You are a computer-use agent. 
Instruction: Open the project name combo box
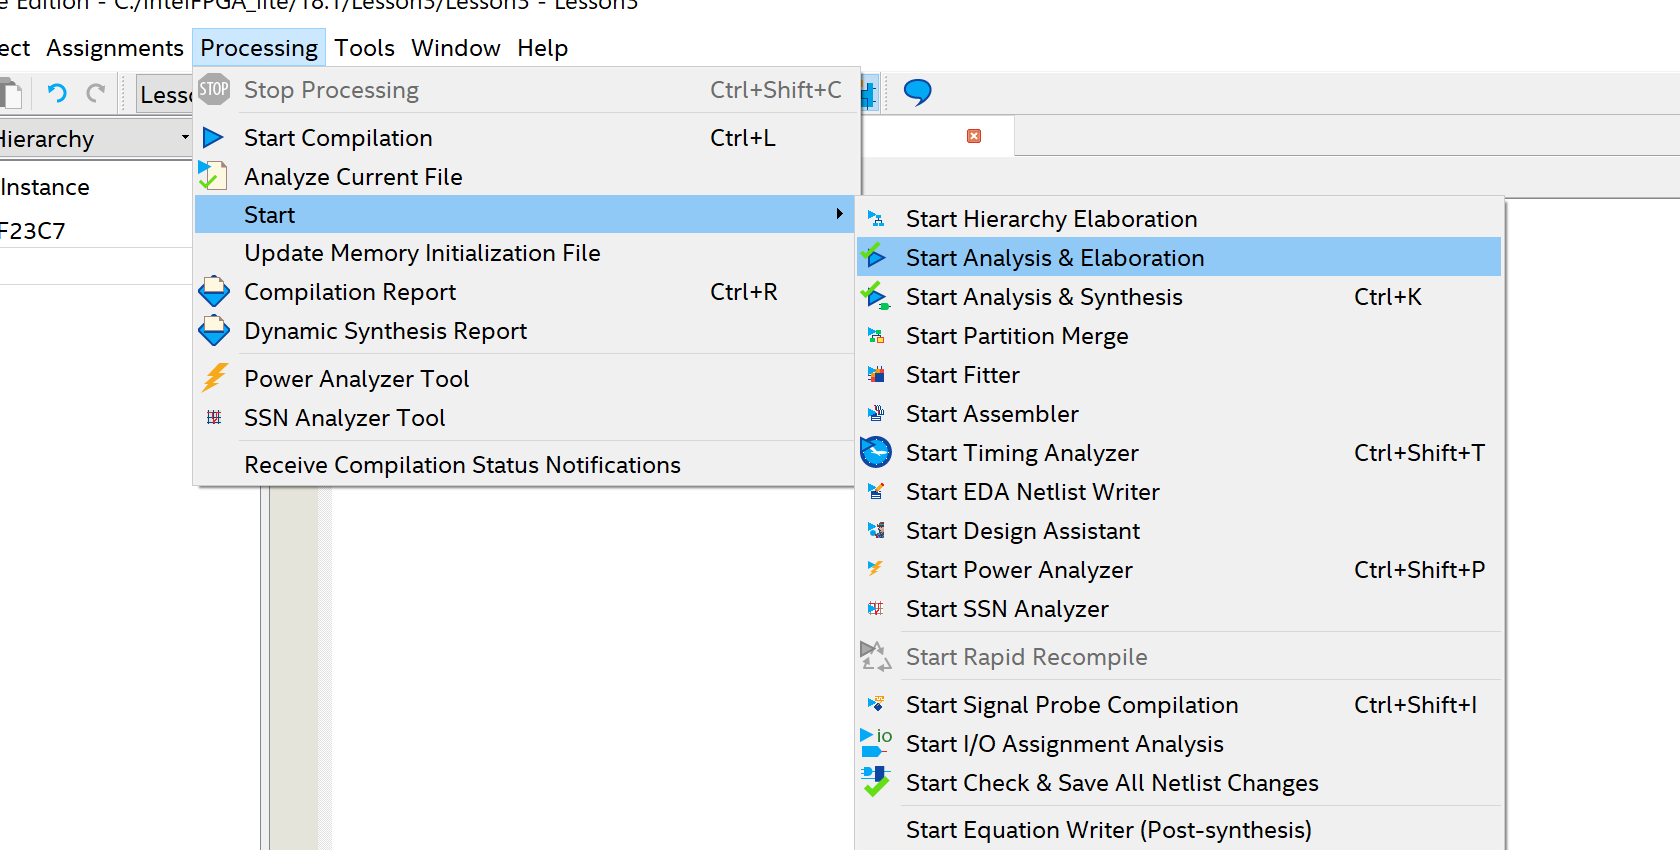click(165, 94)
